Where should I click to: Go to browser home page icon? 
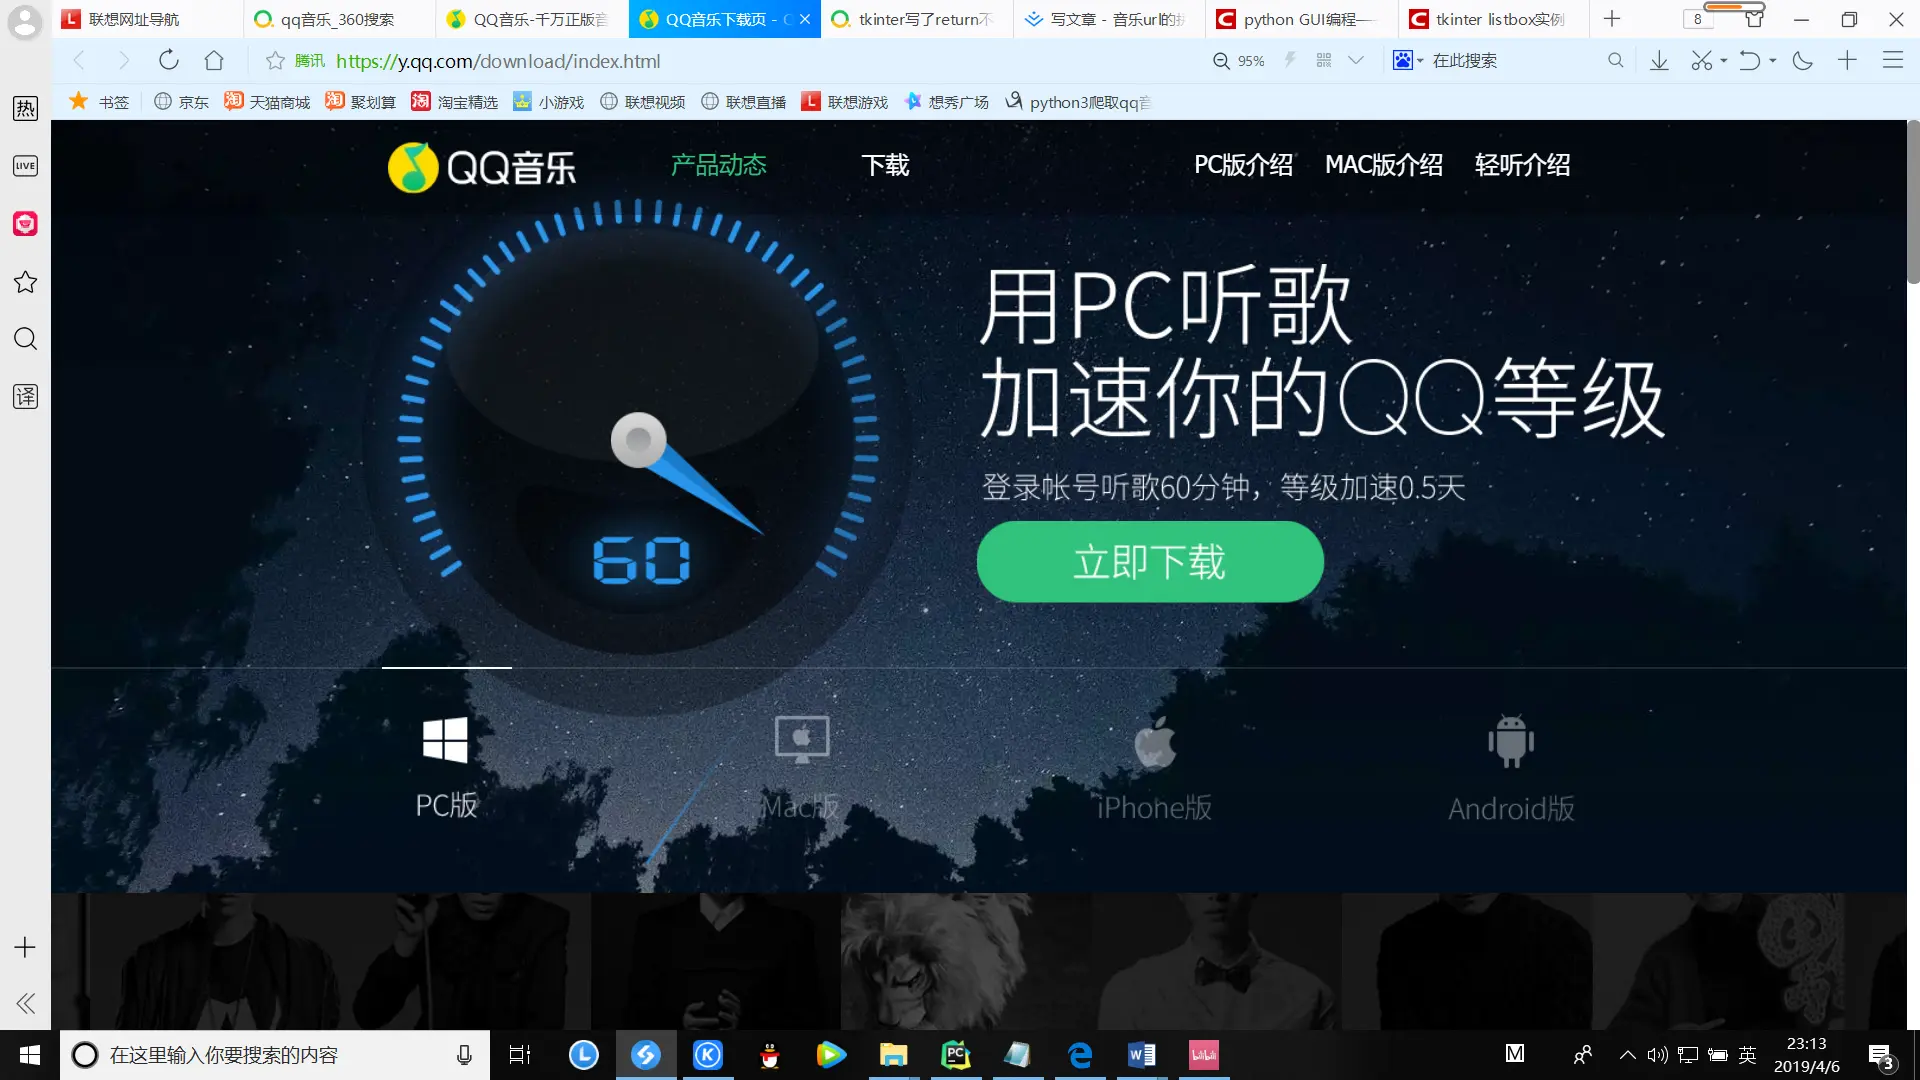click(213, 60)
